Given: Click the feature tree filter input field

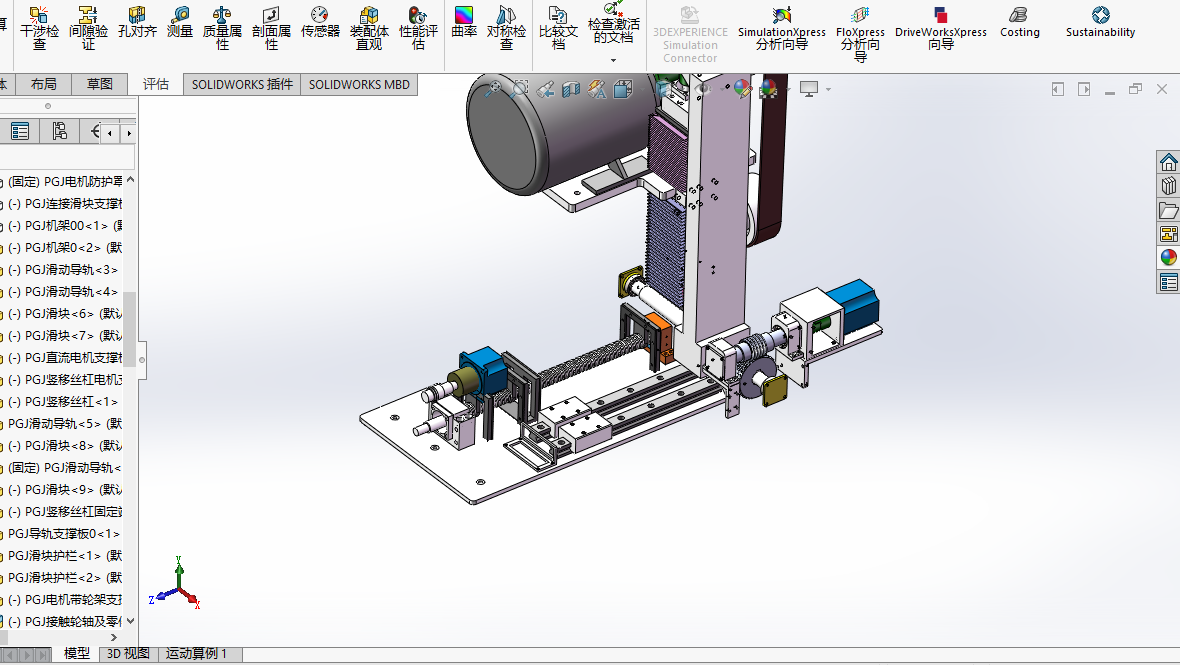Looking at the screenshot, I should pyautogui.click(x=66, y=158).
